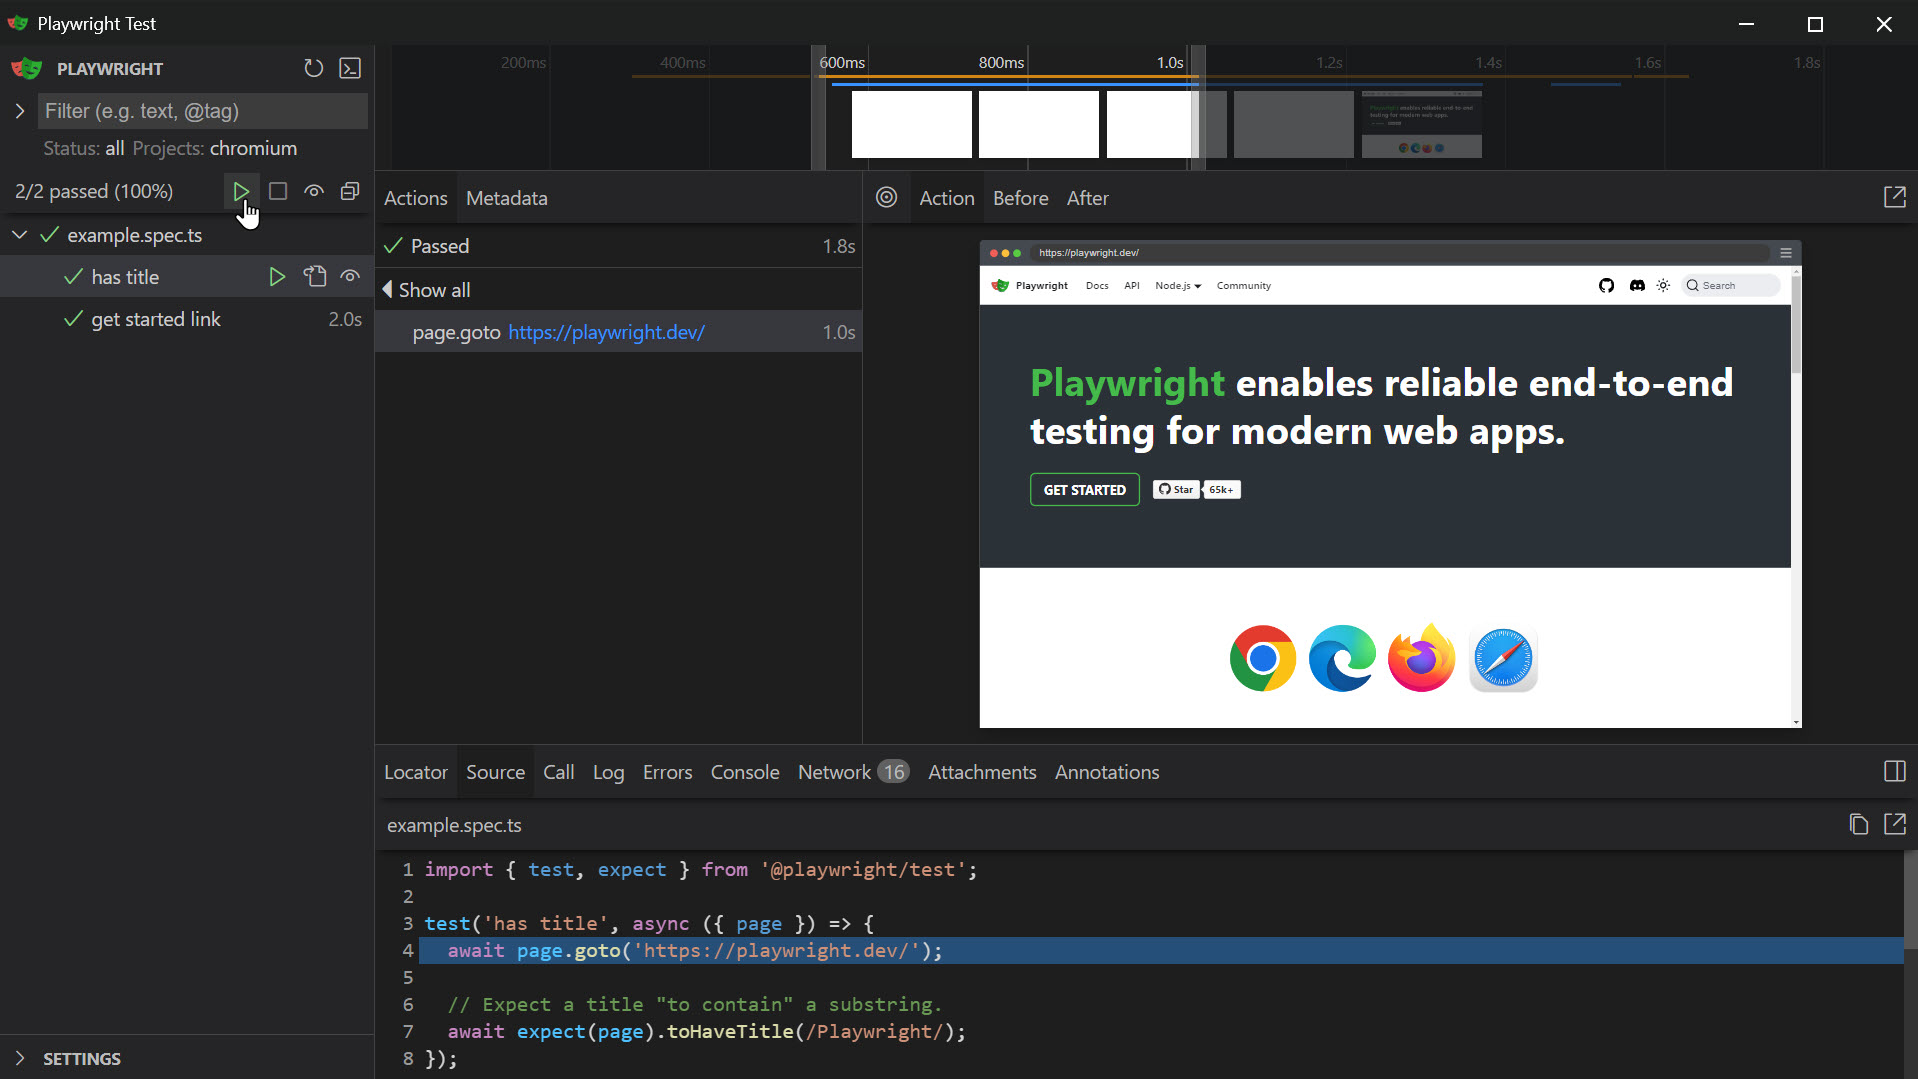Open snapshot in a new tab
1918x1079 pixels.
click(1894, 197)
